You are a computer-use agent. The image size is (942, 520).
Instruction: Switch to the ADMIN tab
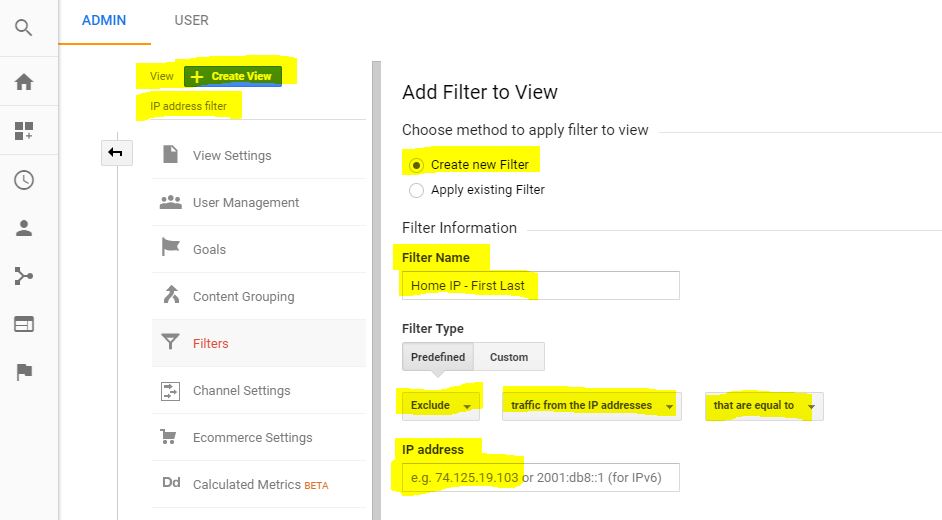pos(104,20)
